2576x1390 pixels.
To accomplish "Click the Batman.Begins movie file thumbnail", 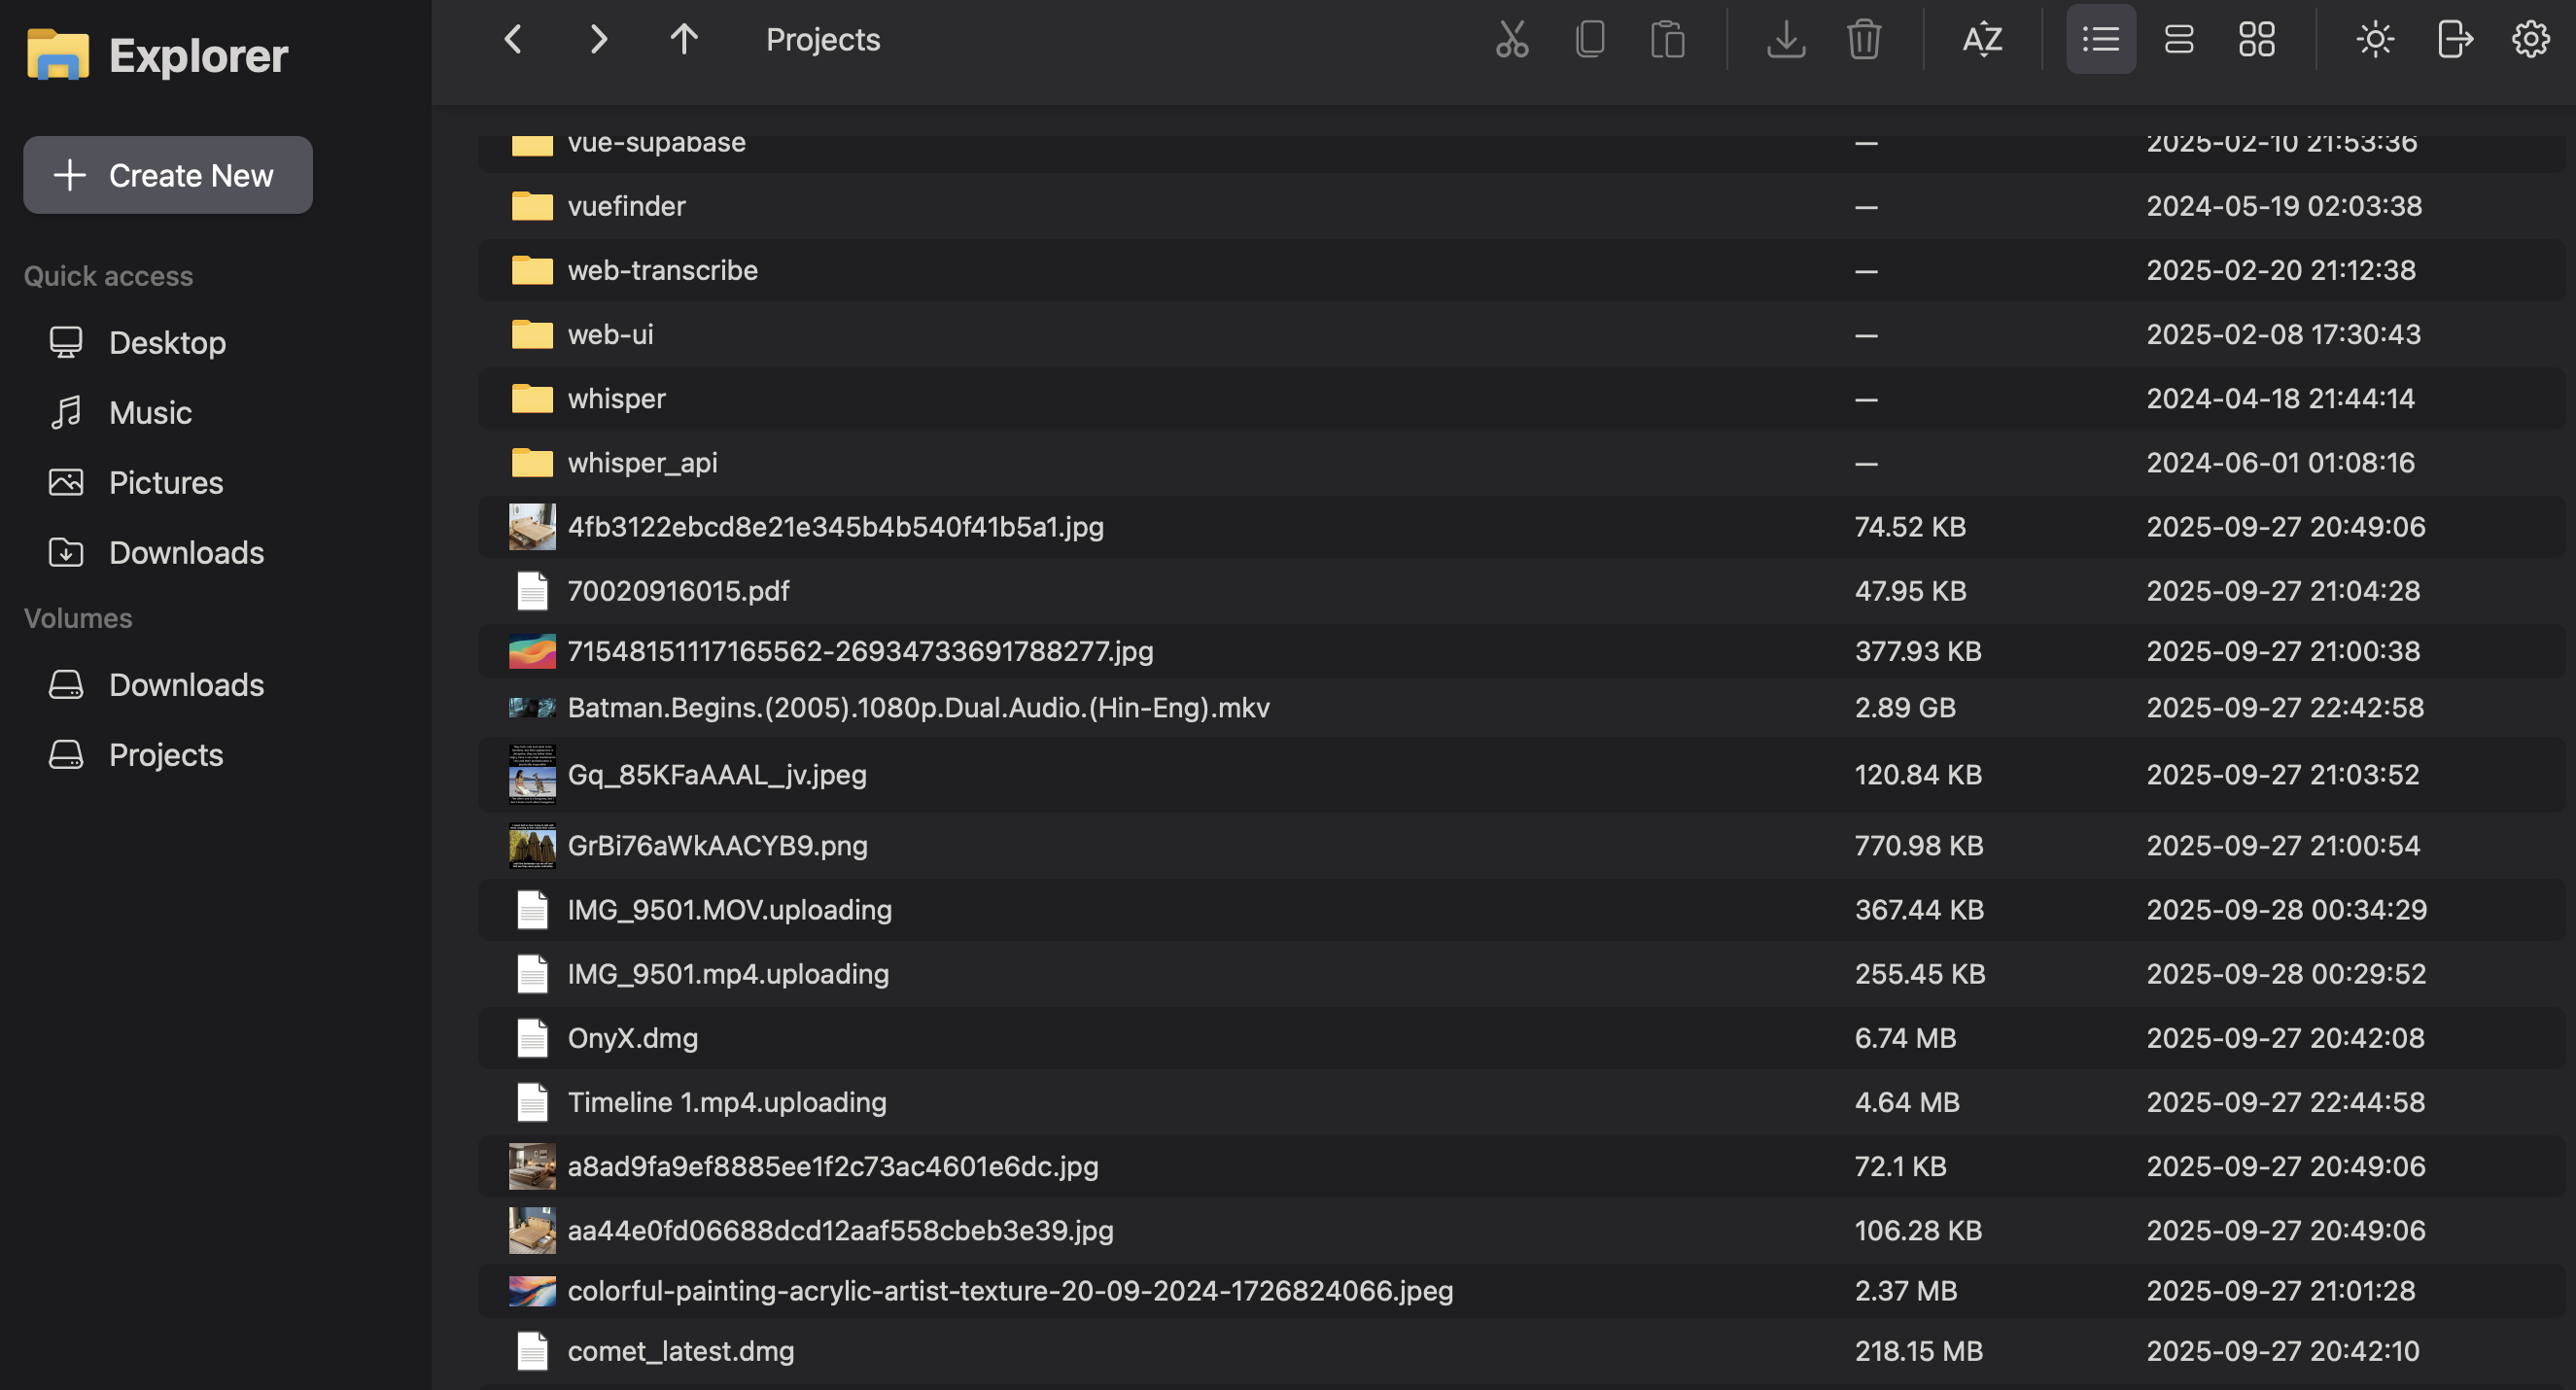I will (x=532, y=707).
